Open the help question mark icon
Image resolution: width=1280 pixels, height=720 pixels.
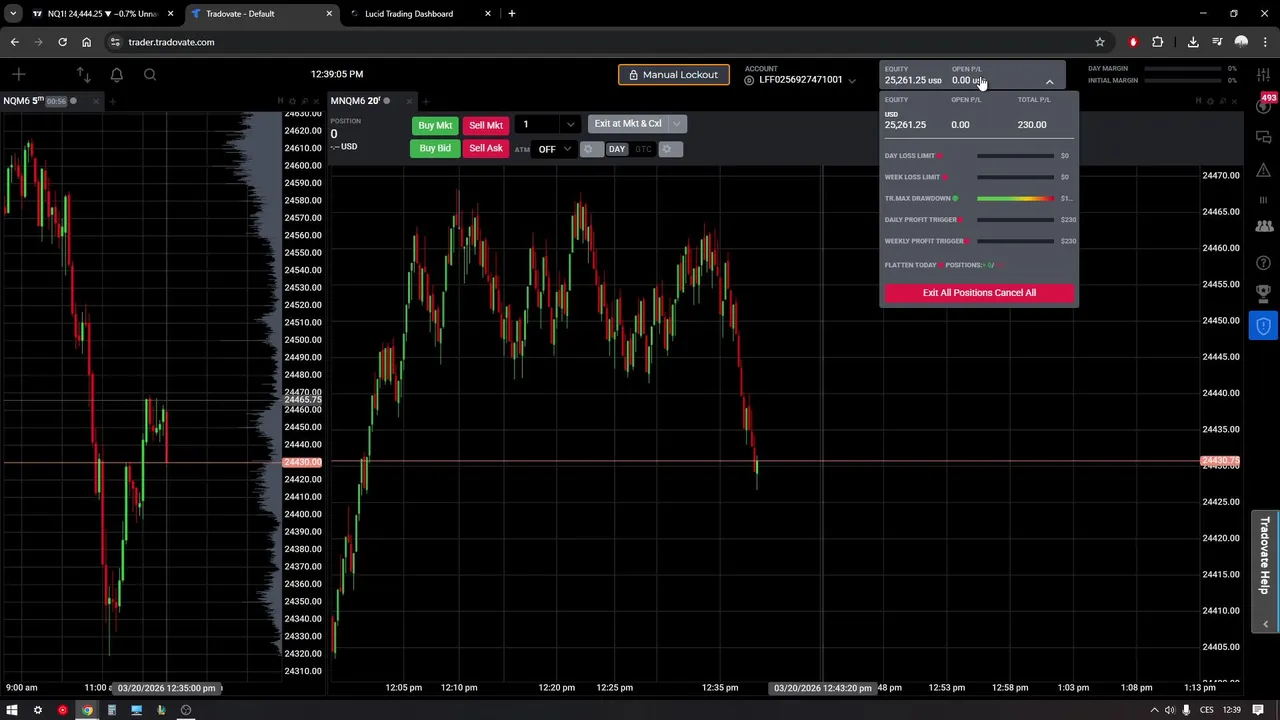pos(1264,263)
